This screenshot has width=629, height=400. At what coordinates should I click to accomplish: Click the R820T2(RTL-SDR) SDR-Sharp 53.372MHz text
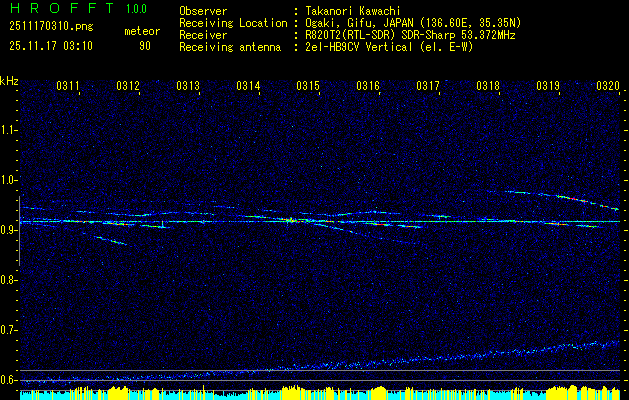point(410,35)
